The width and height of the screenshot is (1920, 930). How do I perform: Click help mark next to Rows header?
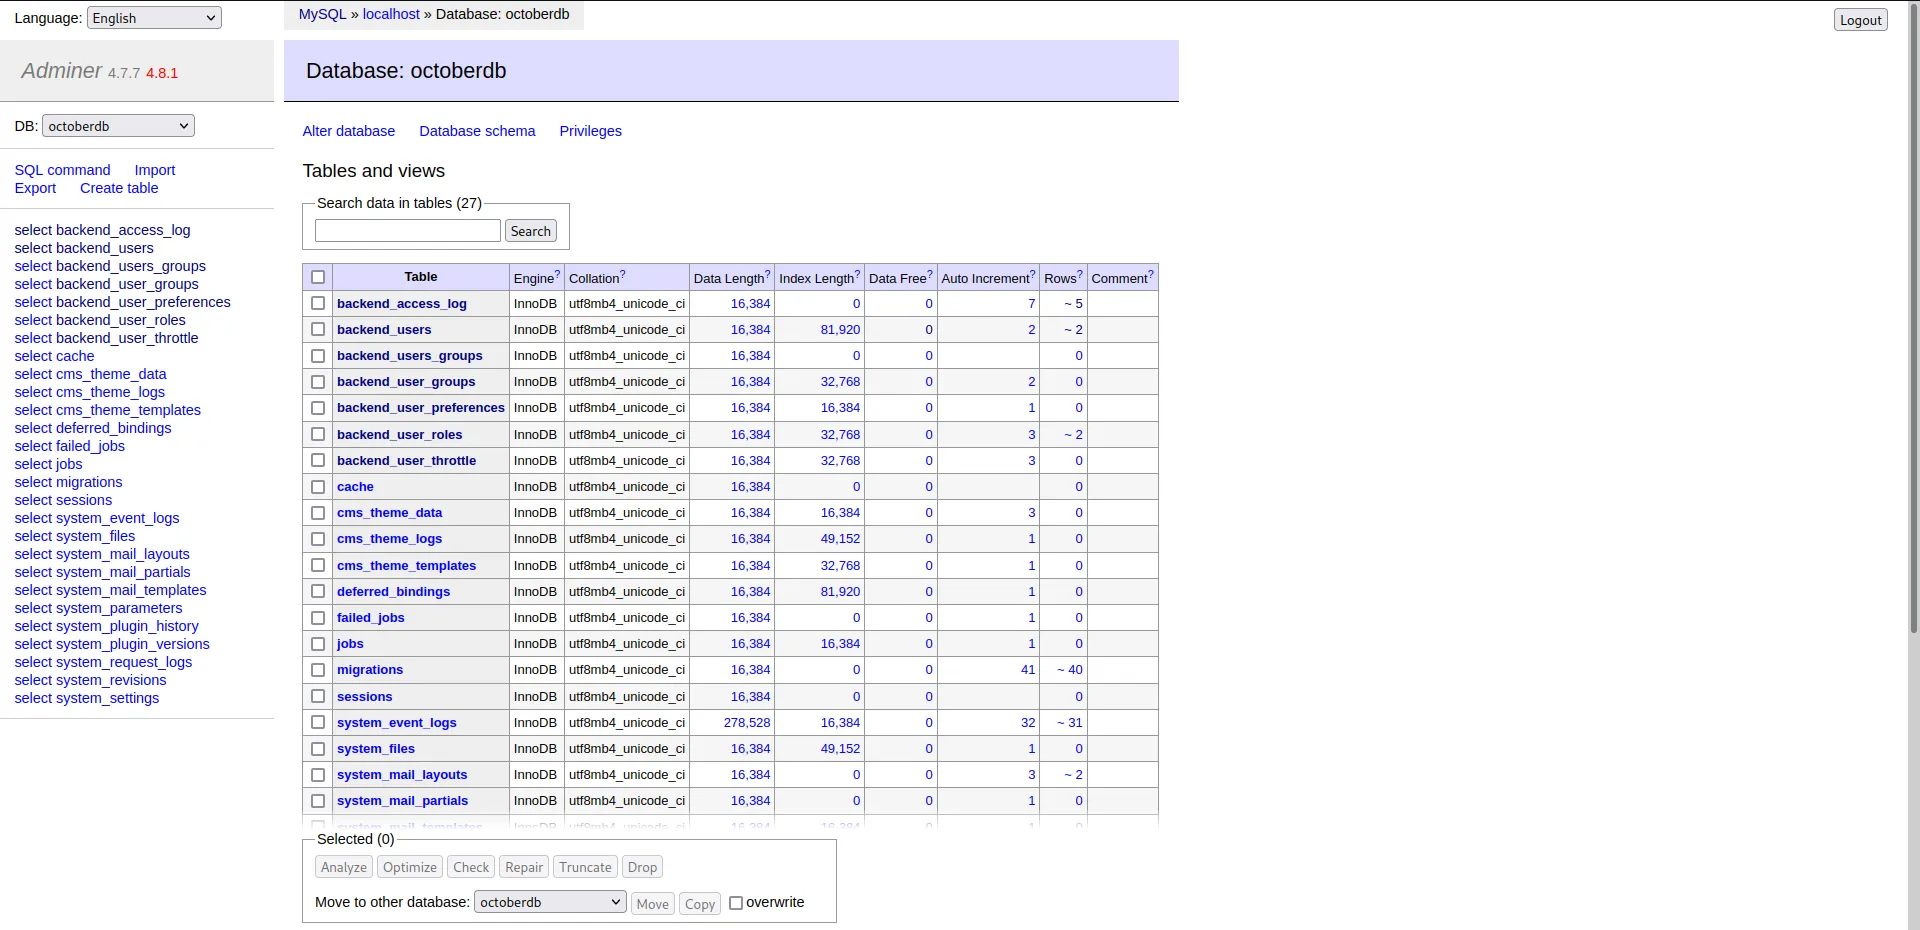click(x=1080, y=274)
